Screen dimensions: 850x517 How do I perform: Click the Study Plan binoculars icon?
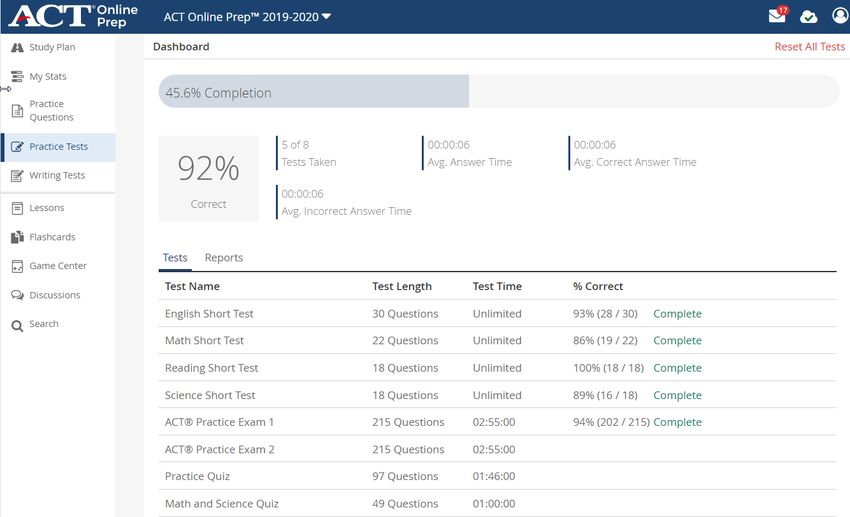[17, 47]
